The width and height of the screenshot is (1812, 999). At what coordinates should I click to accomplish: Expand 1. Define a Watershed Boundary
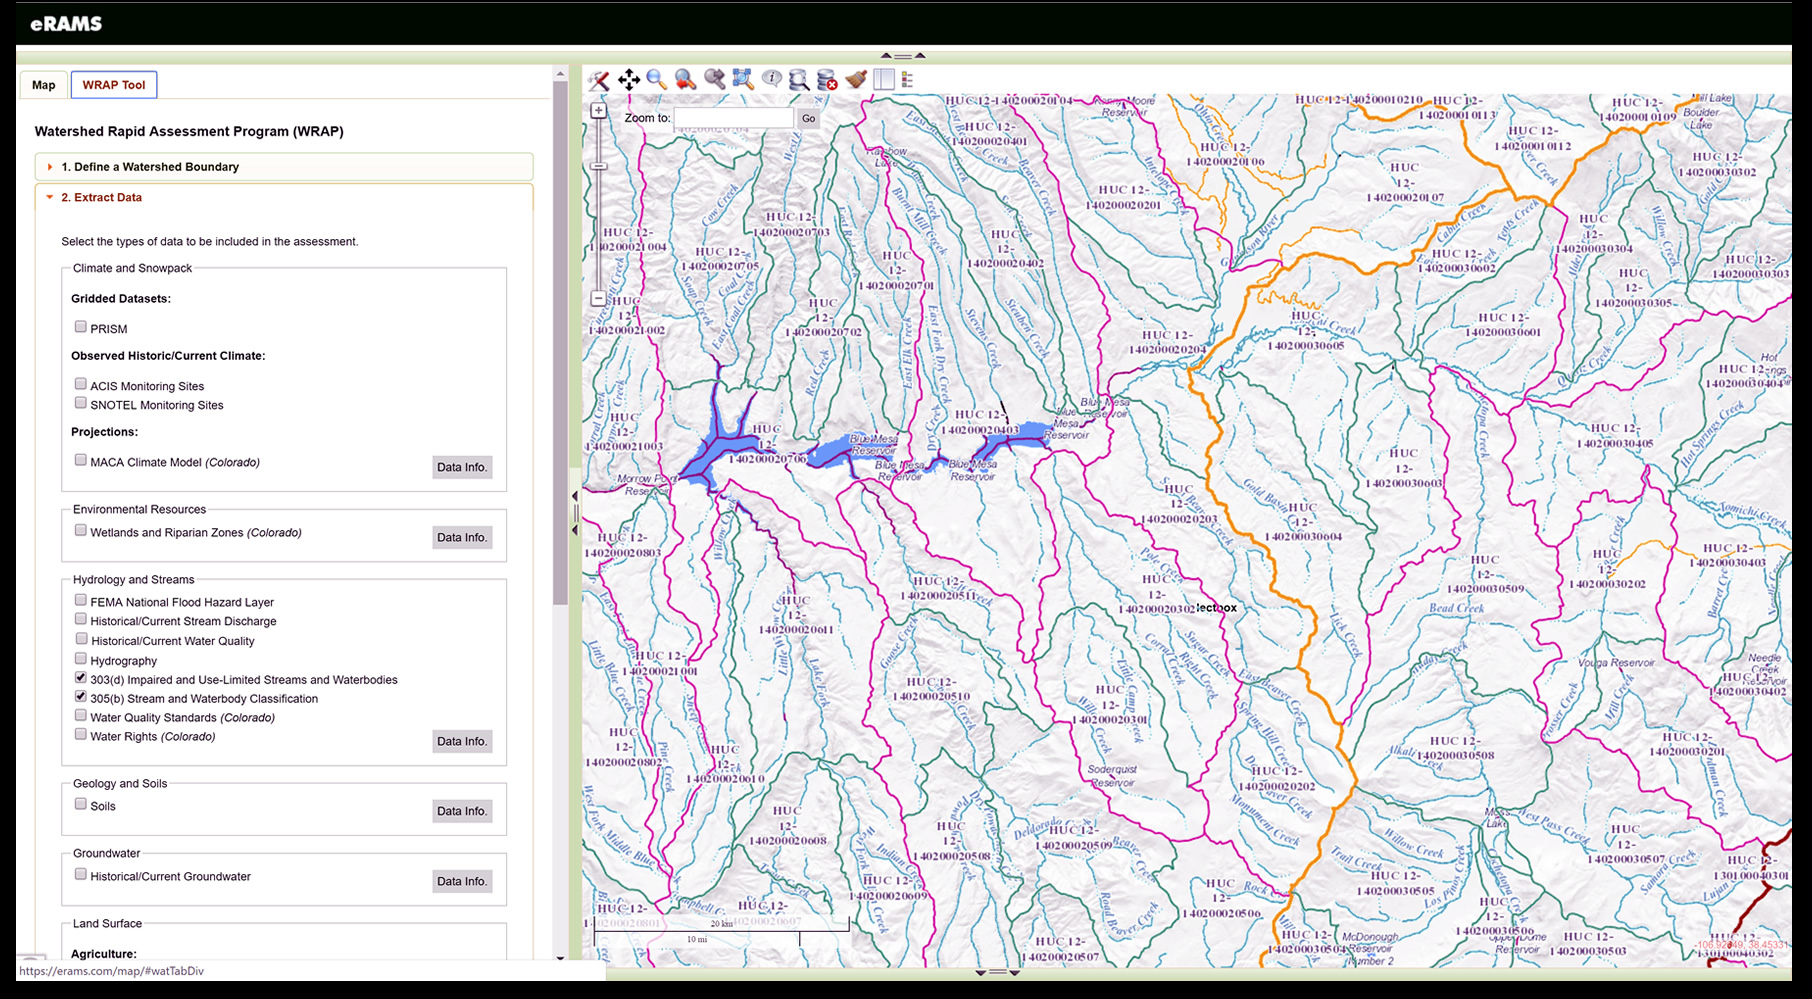[284, 167]
